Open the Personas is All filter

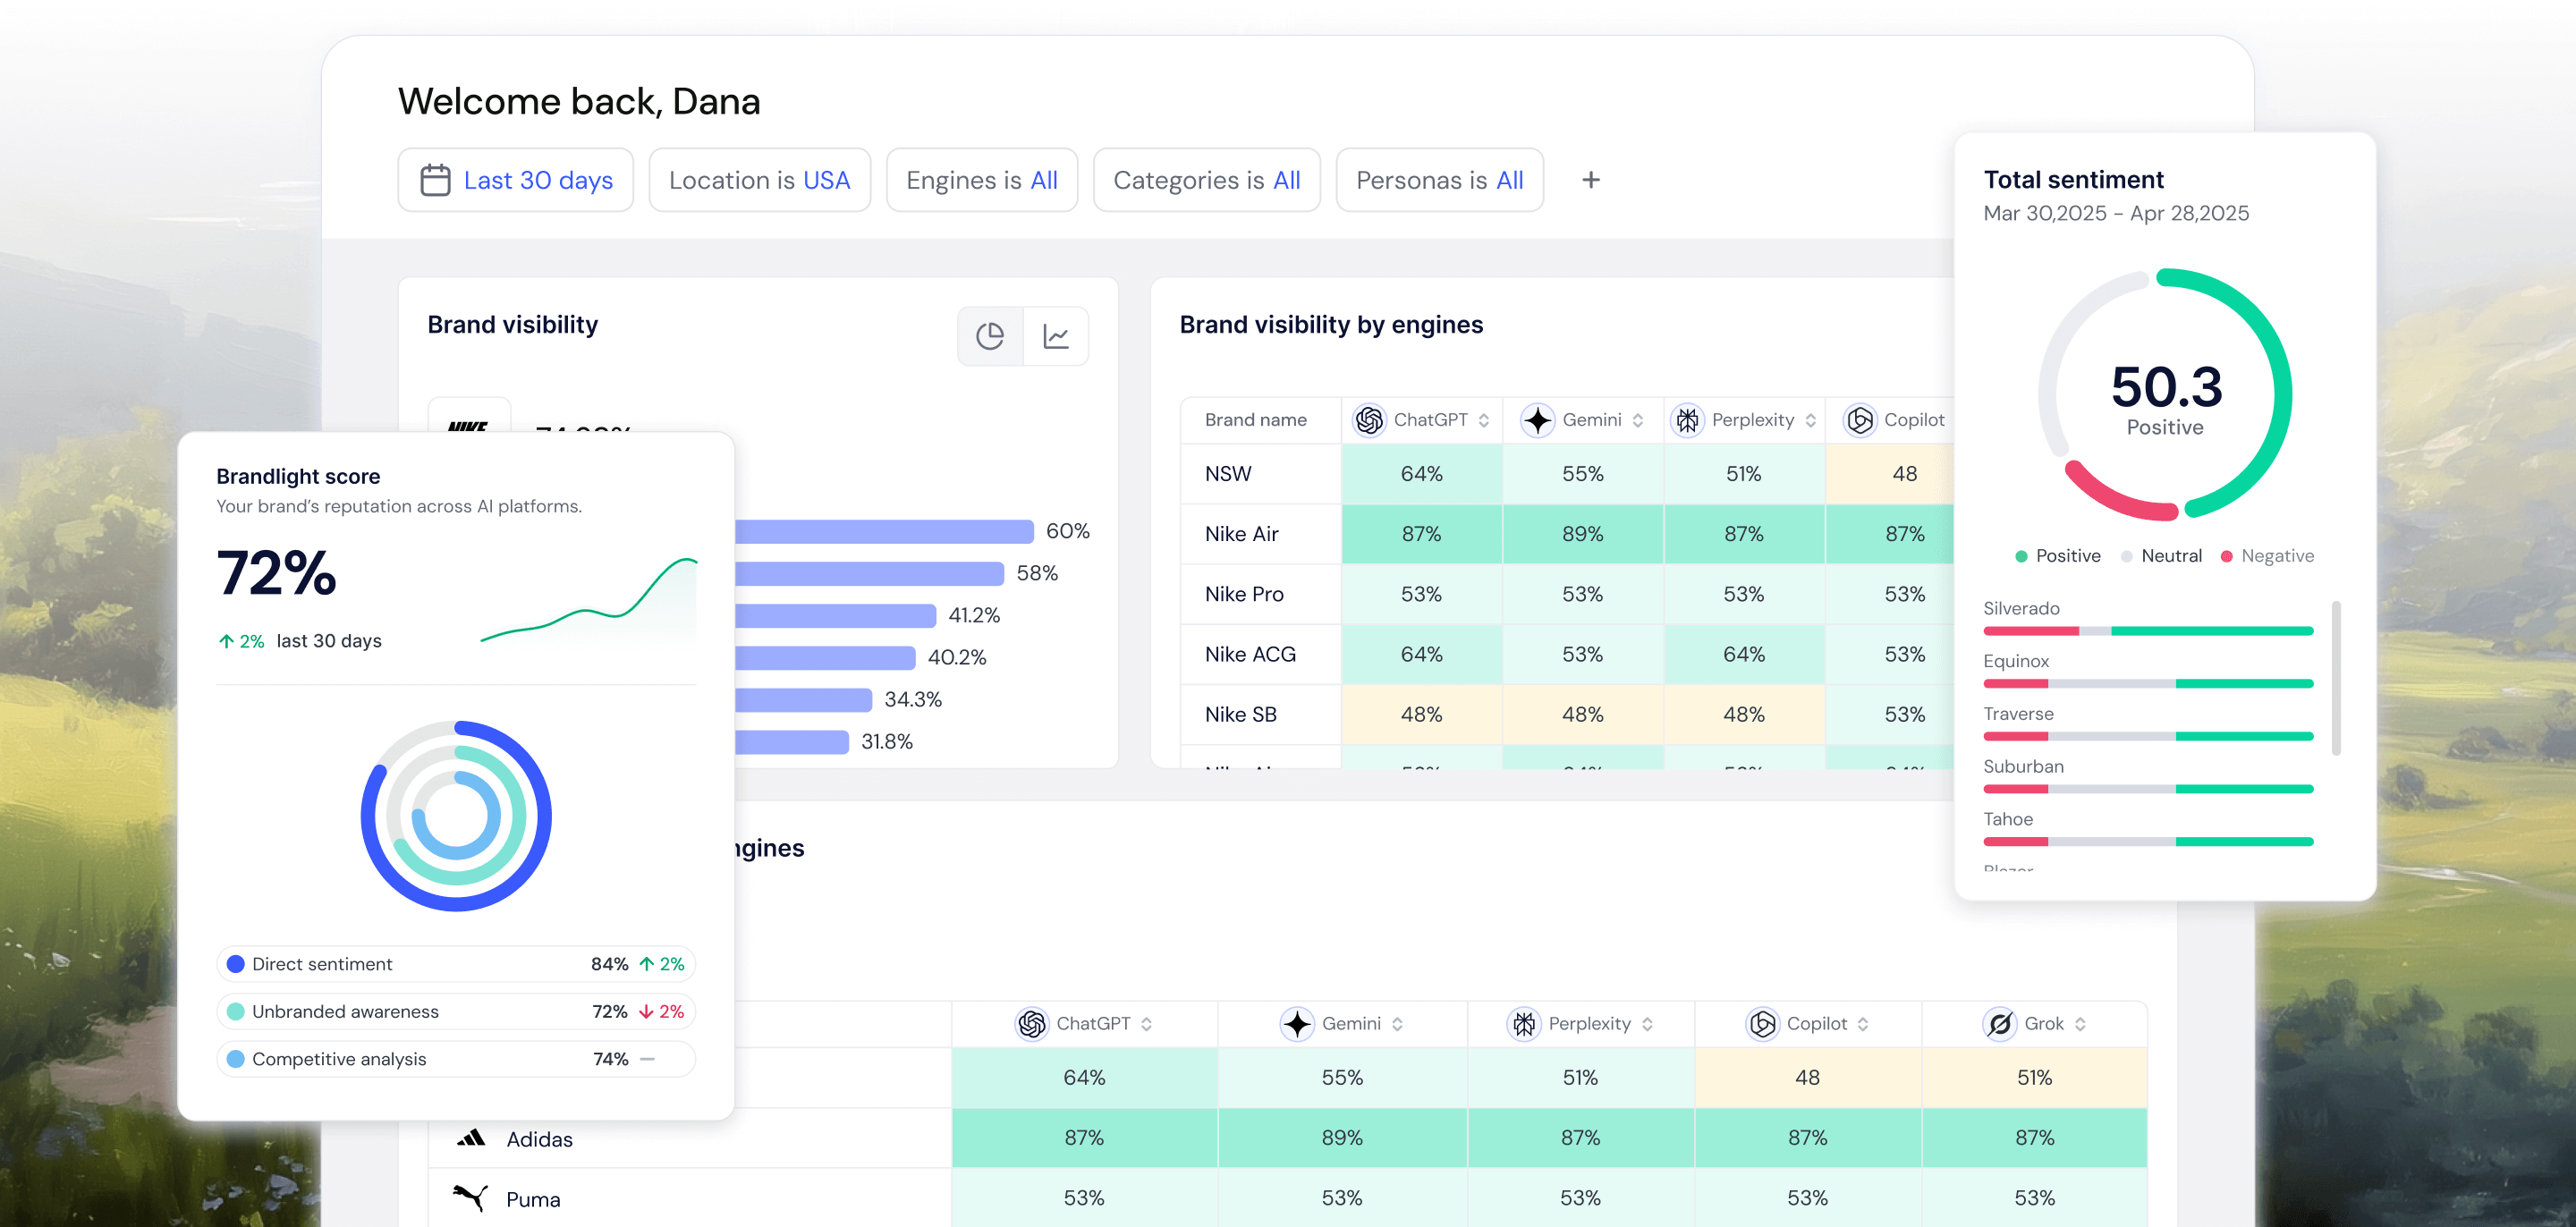1439,180
